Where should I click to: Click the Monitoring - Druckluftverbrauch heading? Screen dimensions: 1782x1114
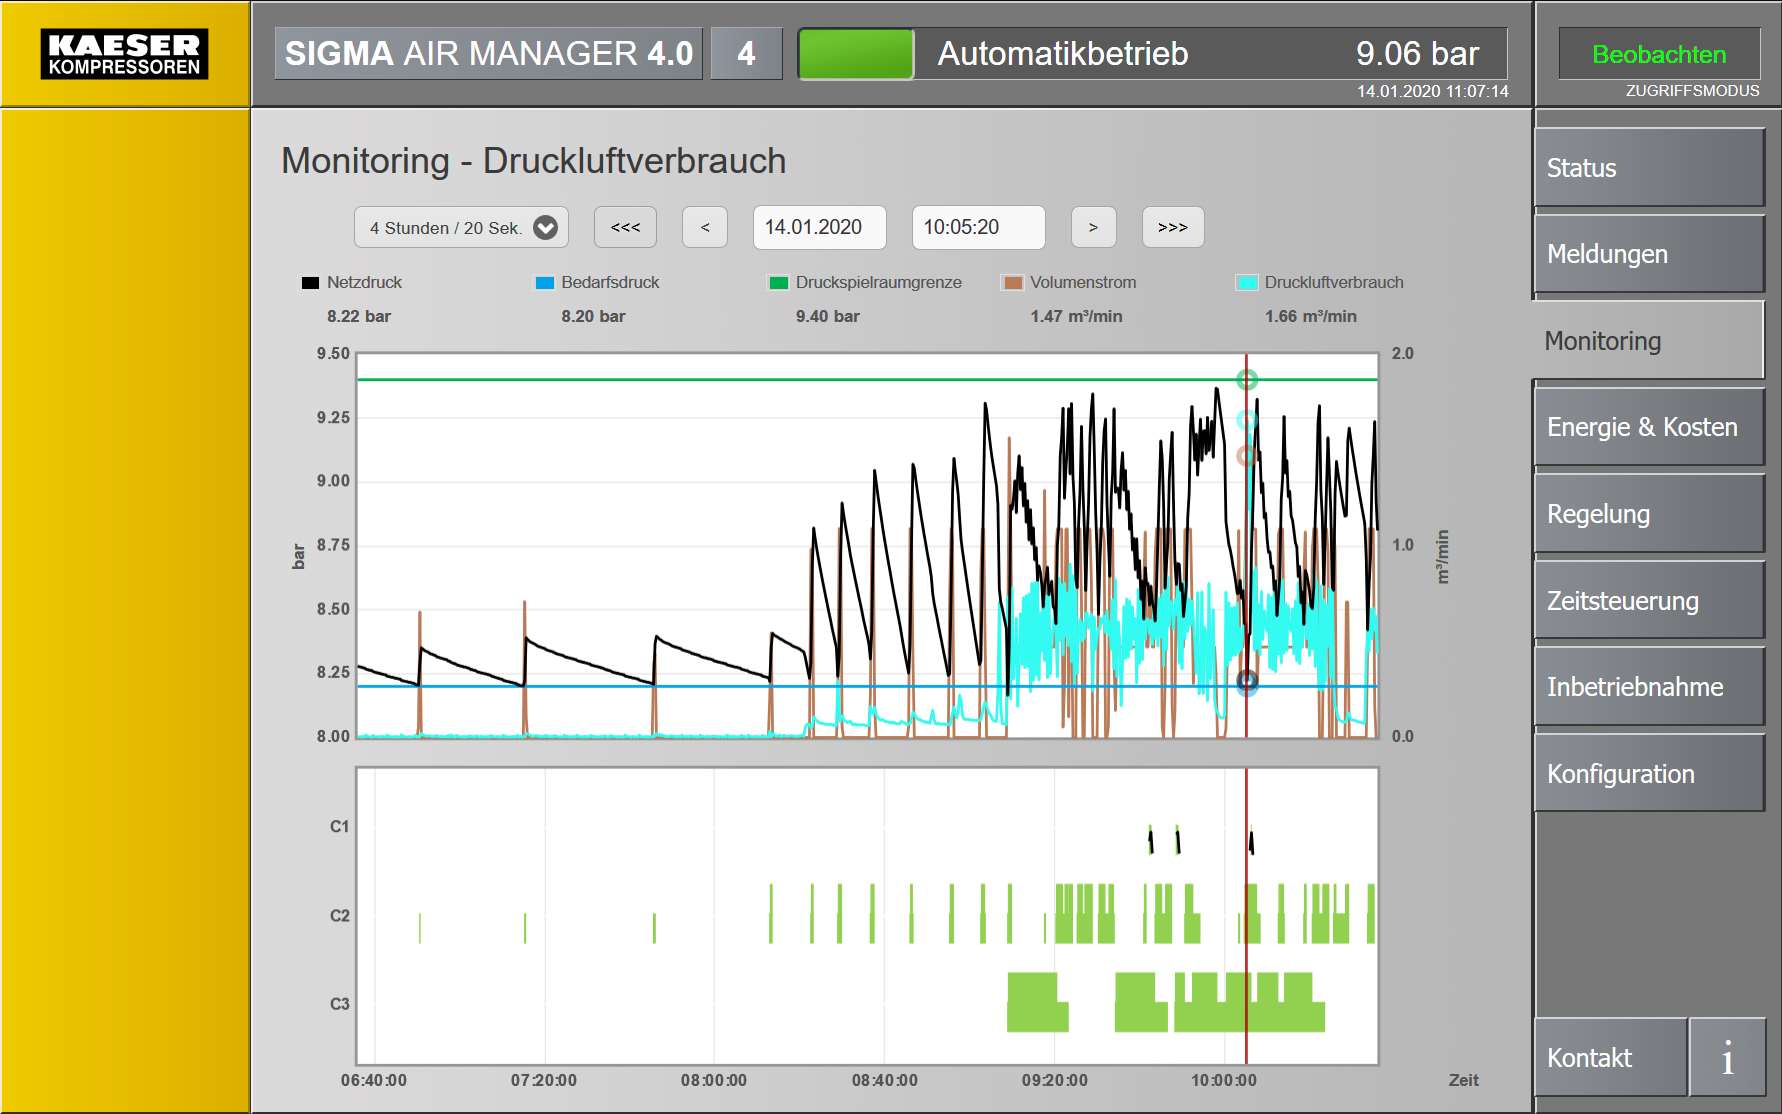point(534,161)
